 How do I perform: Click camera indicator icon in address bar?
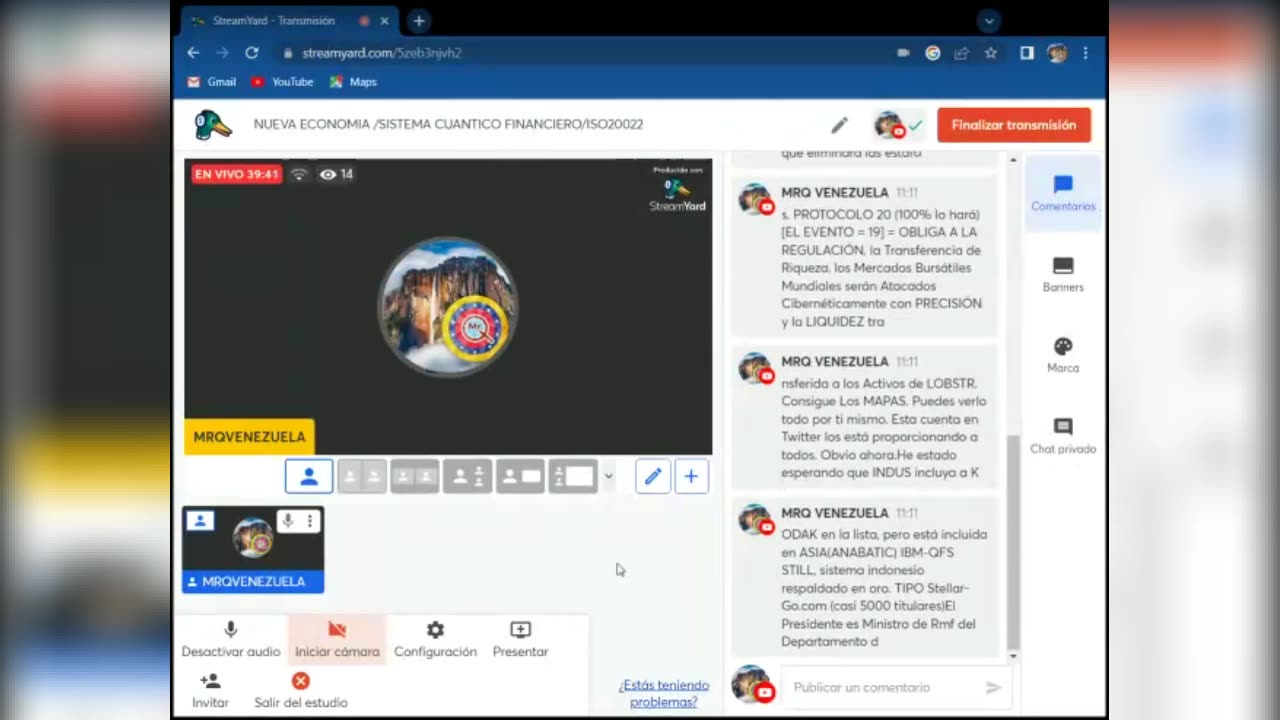point(903,53)
